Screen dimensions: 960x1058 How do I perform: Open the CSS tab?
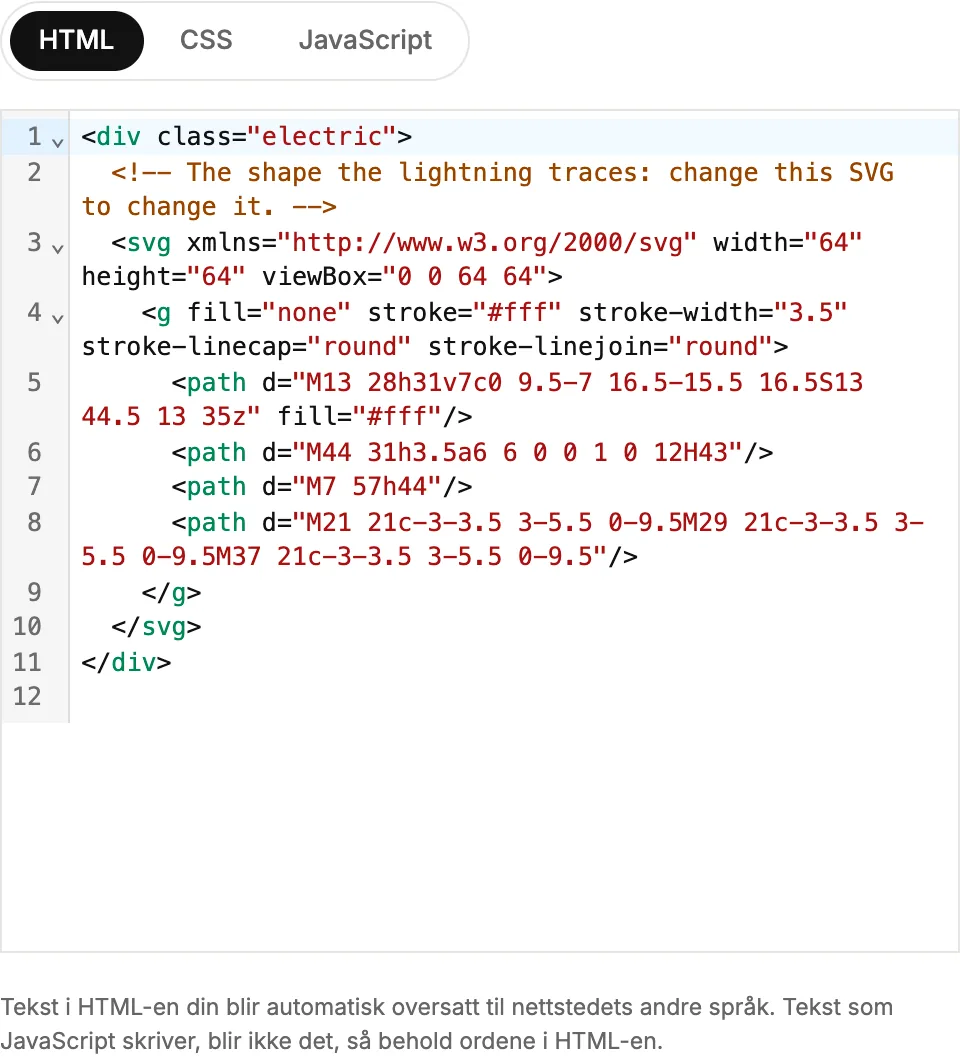point(206,40)
